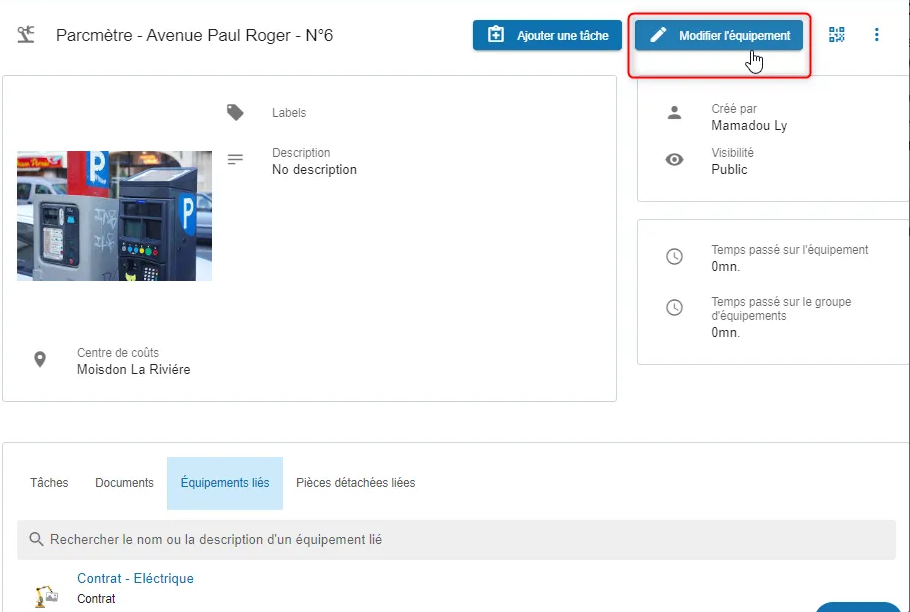The height and width of the screenshot is (612, 910).
Task: Click Ajouter une tâche button
Action: [547, 35]
